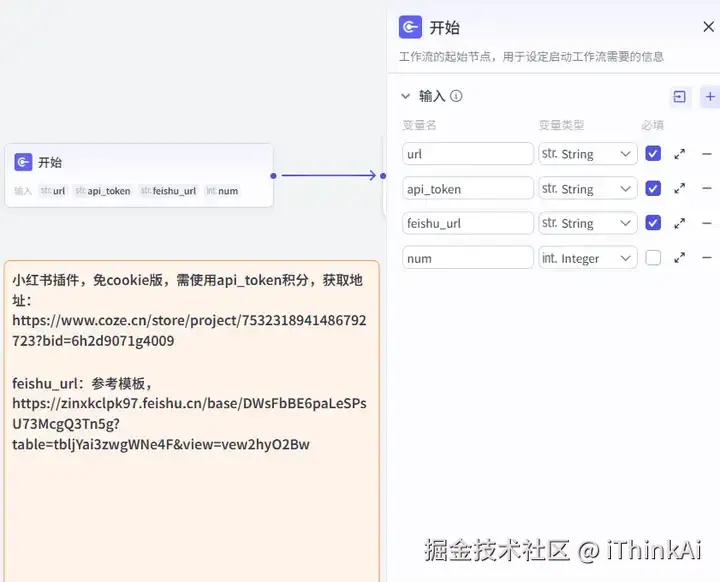The image size is (720, 582).
Task: Click the import inputs icon
Action: coord(680,96)
